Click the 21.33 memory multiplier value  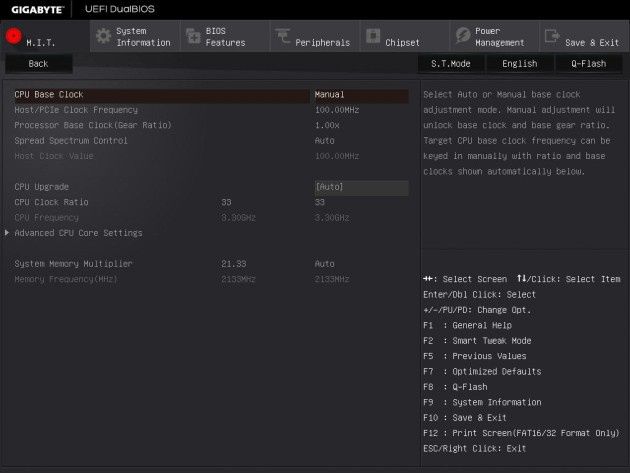[233, 264]
